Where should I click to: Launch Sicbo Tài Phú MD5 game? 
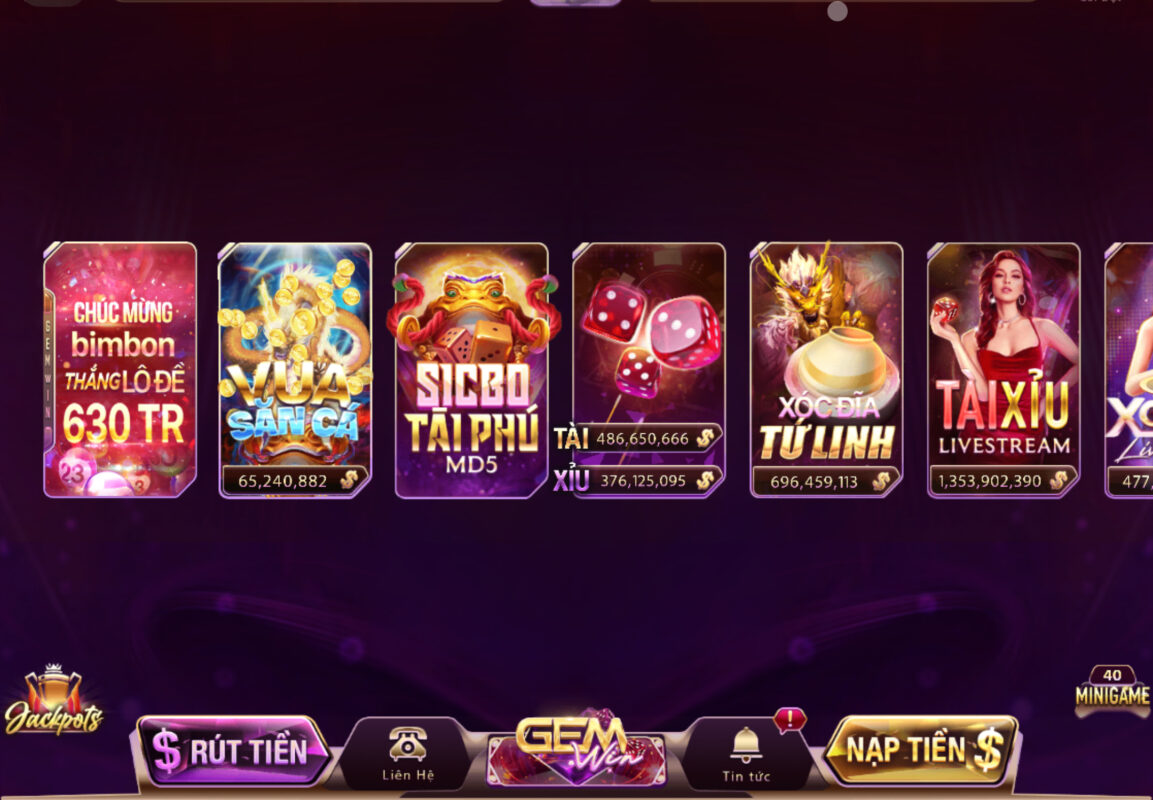[472, 370]
